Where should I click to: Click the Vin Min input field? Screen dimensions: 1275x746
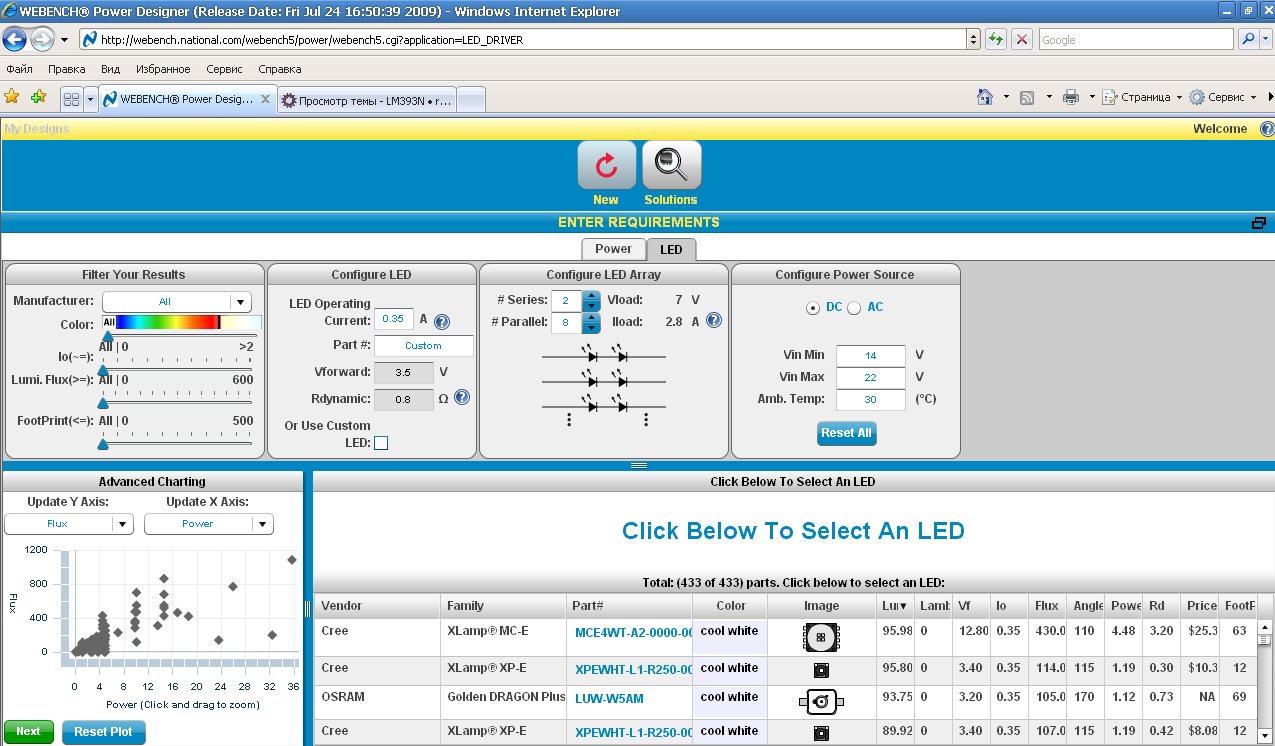tap(870, 355)
